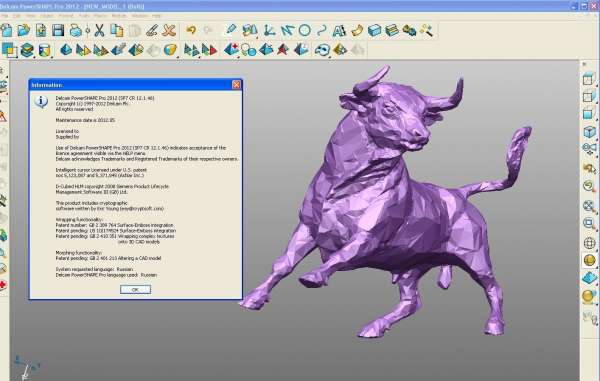
Task: Open the Help menu
Action: (x=157, y=16)
